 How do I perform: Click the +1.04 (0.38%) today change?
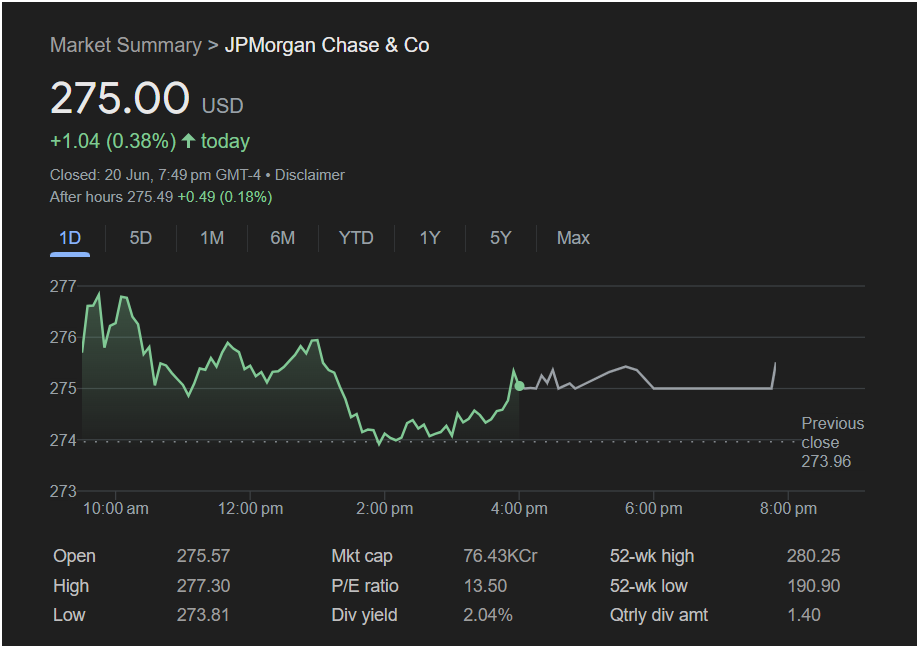click(x=113, y=141)
